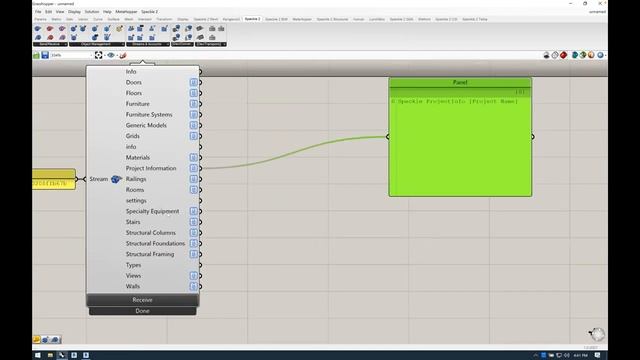Click the gold colored icon in Object Management panel
This screenshot has height=360, width=640.
(119, 29)
